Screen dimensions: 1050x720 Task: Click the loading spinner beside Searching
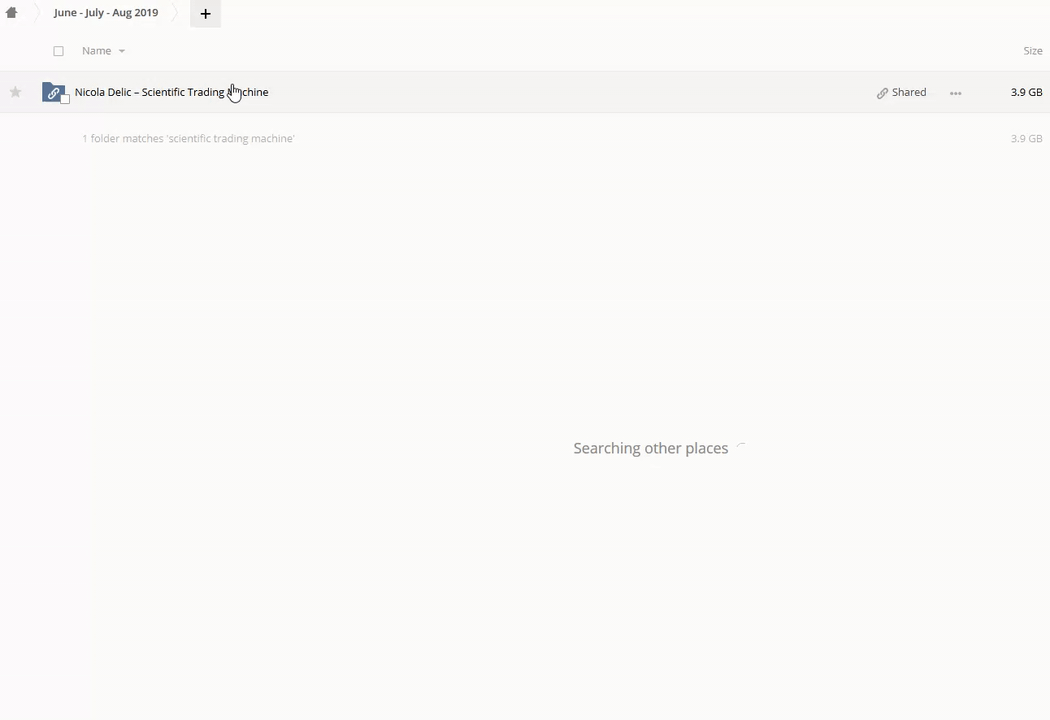(741, 448)
